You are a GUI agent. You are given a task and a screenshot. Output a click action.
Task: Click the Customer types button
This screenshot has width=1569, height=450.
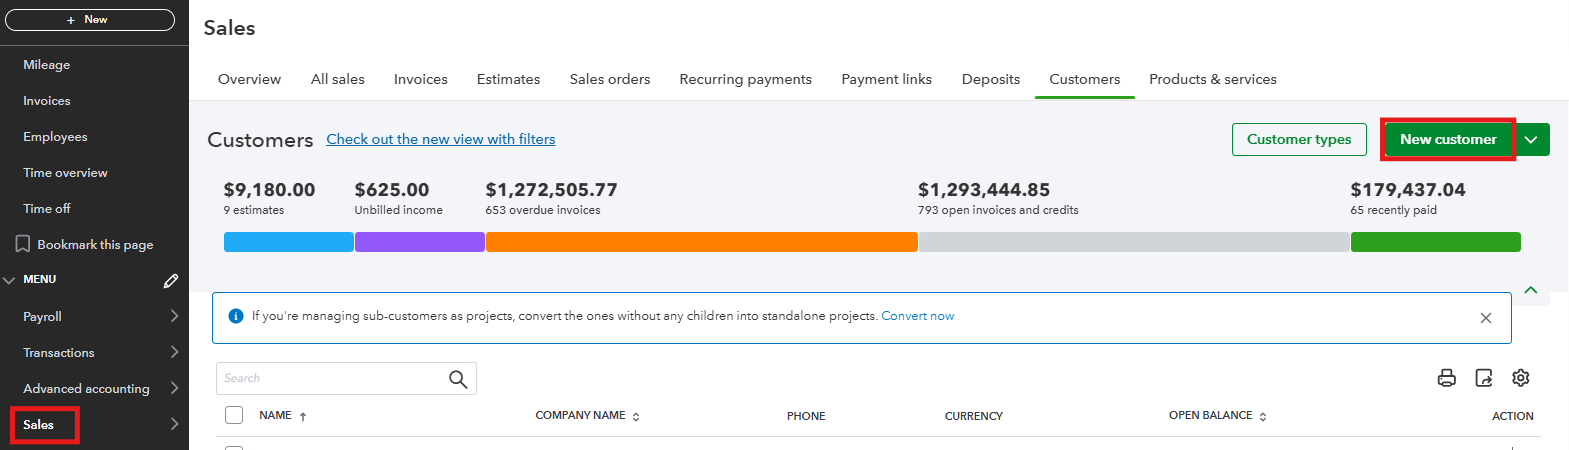[1299, 140]
